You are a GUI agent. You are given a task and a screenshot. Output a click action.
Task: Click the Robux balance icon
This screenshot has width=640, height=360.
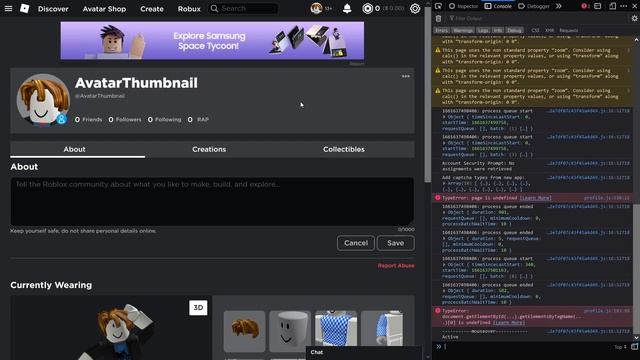(367, 8)
